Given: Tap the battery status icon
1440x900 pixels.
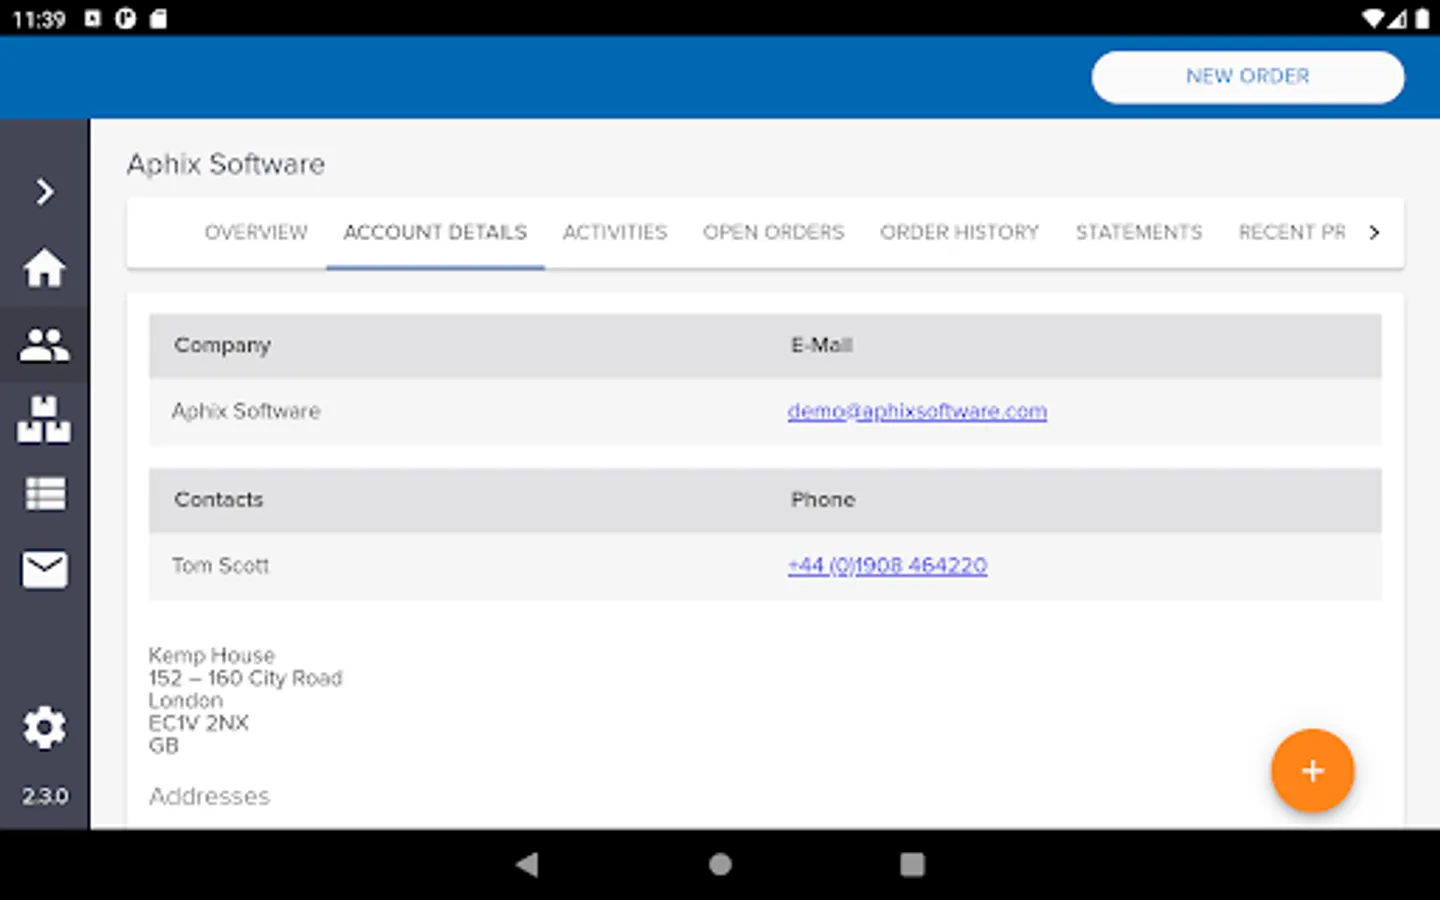Looking at the screenshot, I should point(1422,18).
